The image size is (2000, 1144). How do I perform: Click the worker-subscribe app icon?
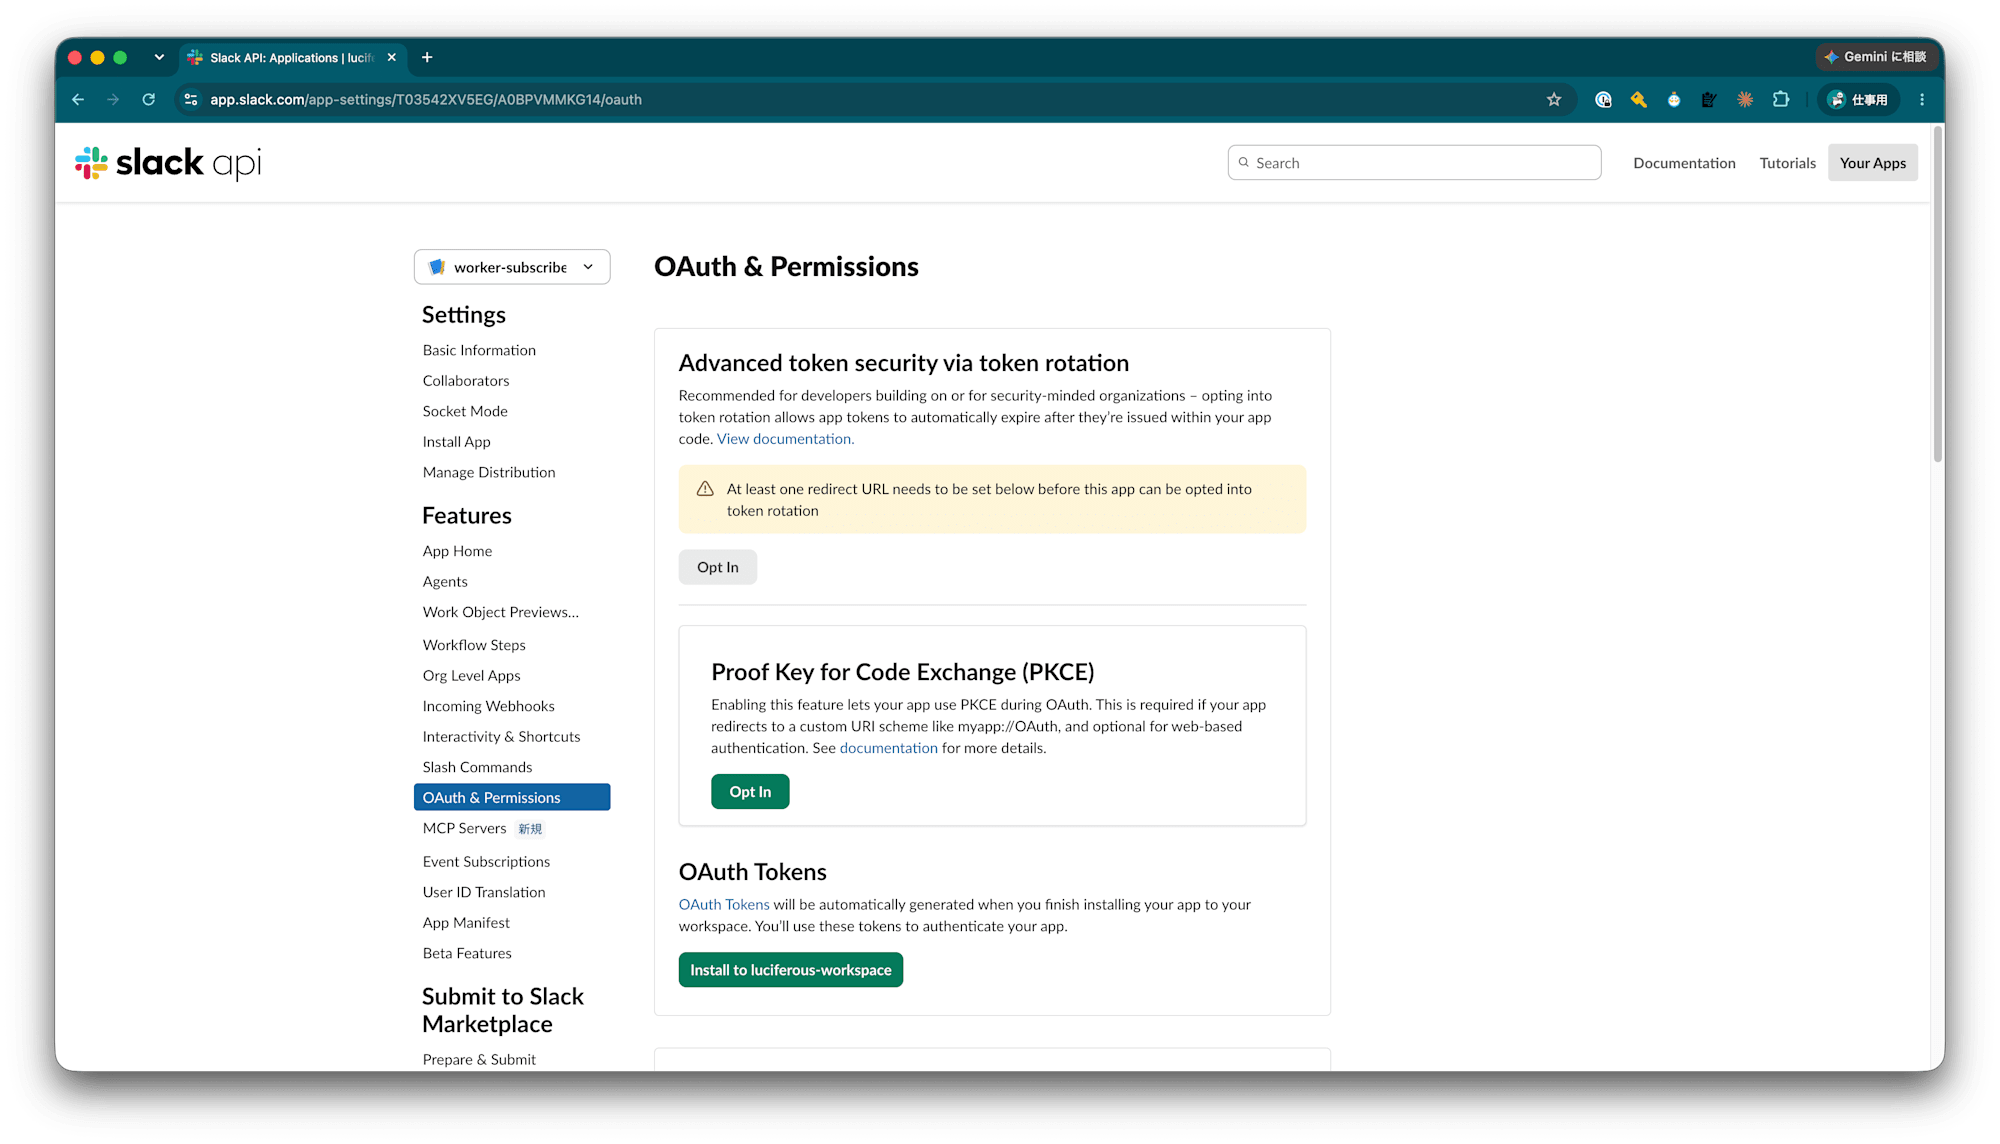(437, 267)
